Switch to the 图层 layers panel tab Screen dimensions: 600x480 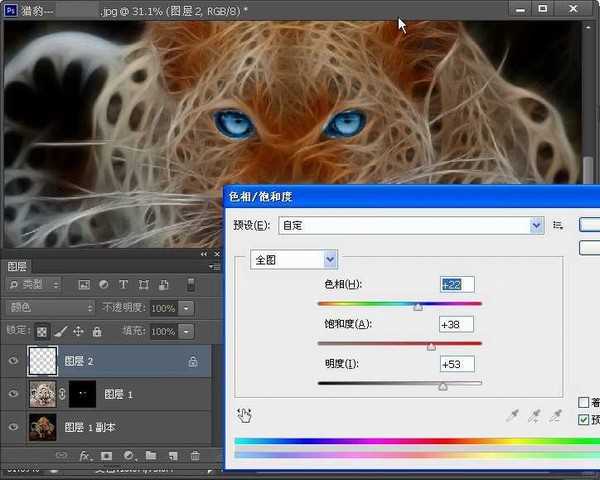click(x=18, y=267)
